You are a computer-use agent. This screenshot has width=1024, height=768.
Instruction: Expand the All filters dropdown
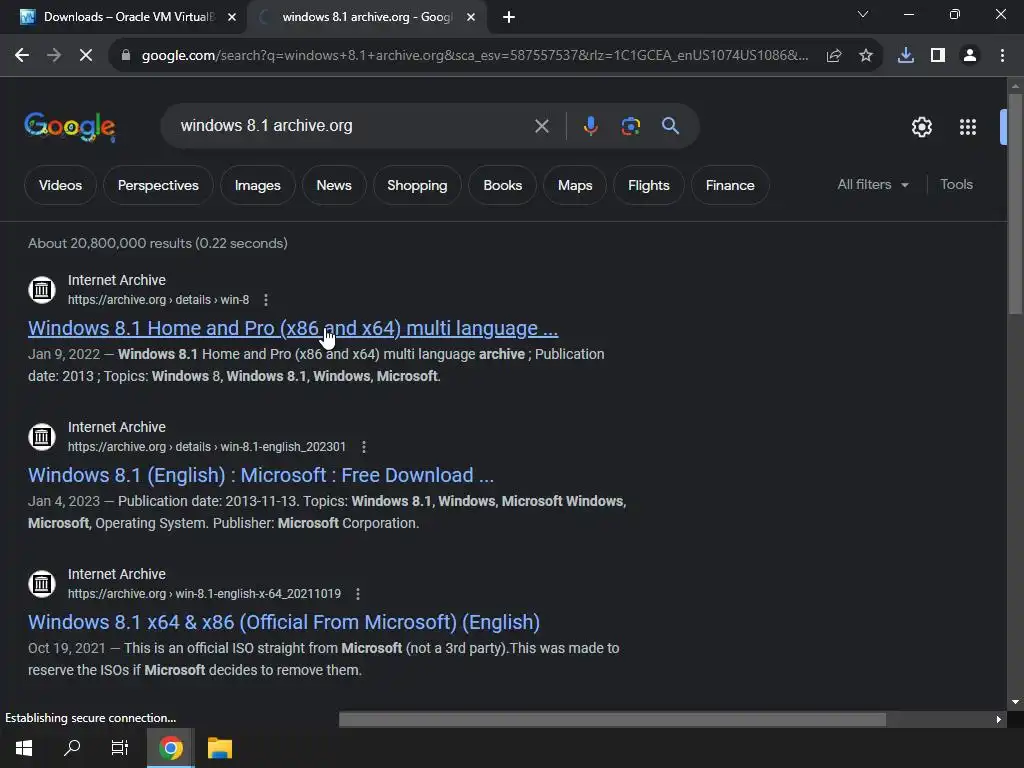pos(872,185)
